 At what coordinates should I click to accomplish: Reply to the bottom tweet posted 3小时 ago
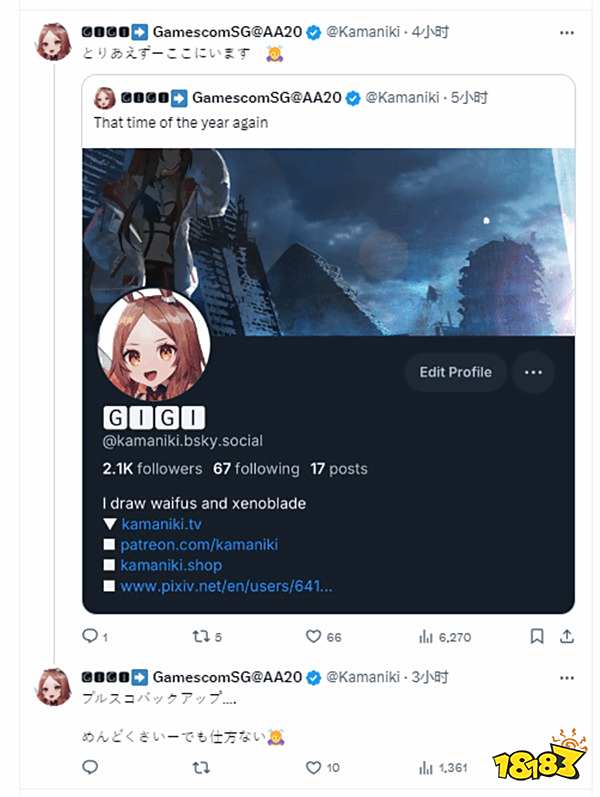tap(90, 767)
